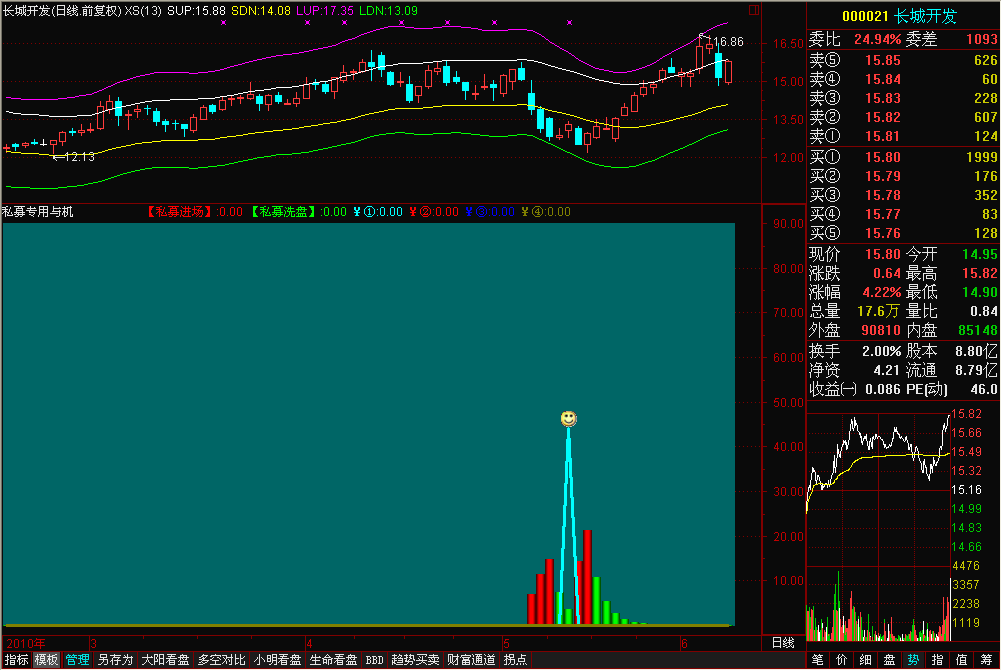Screen dimensions: 1002x671
Task: Click the 换手 value 2.00%
Action: click(x=882, y=351)
